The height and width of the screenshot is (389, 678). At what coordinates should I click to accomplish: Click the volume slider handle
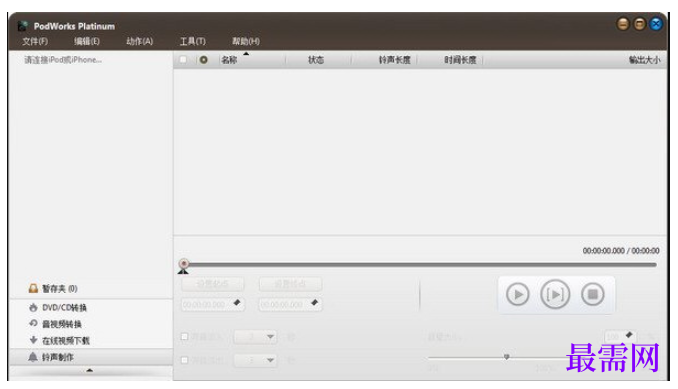point(506,357)
